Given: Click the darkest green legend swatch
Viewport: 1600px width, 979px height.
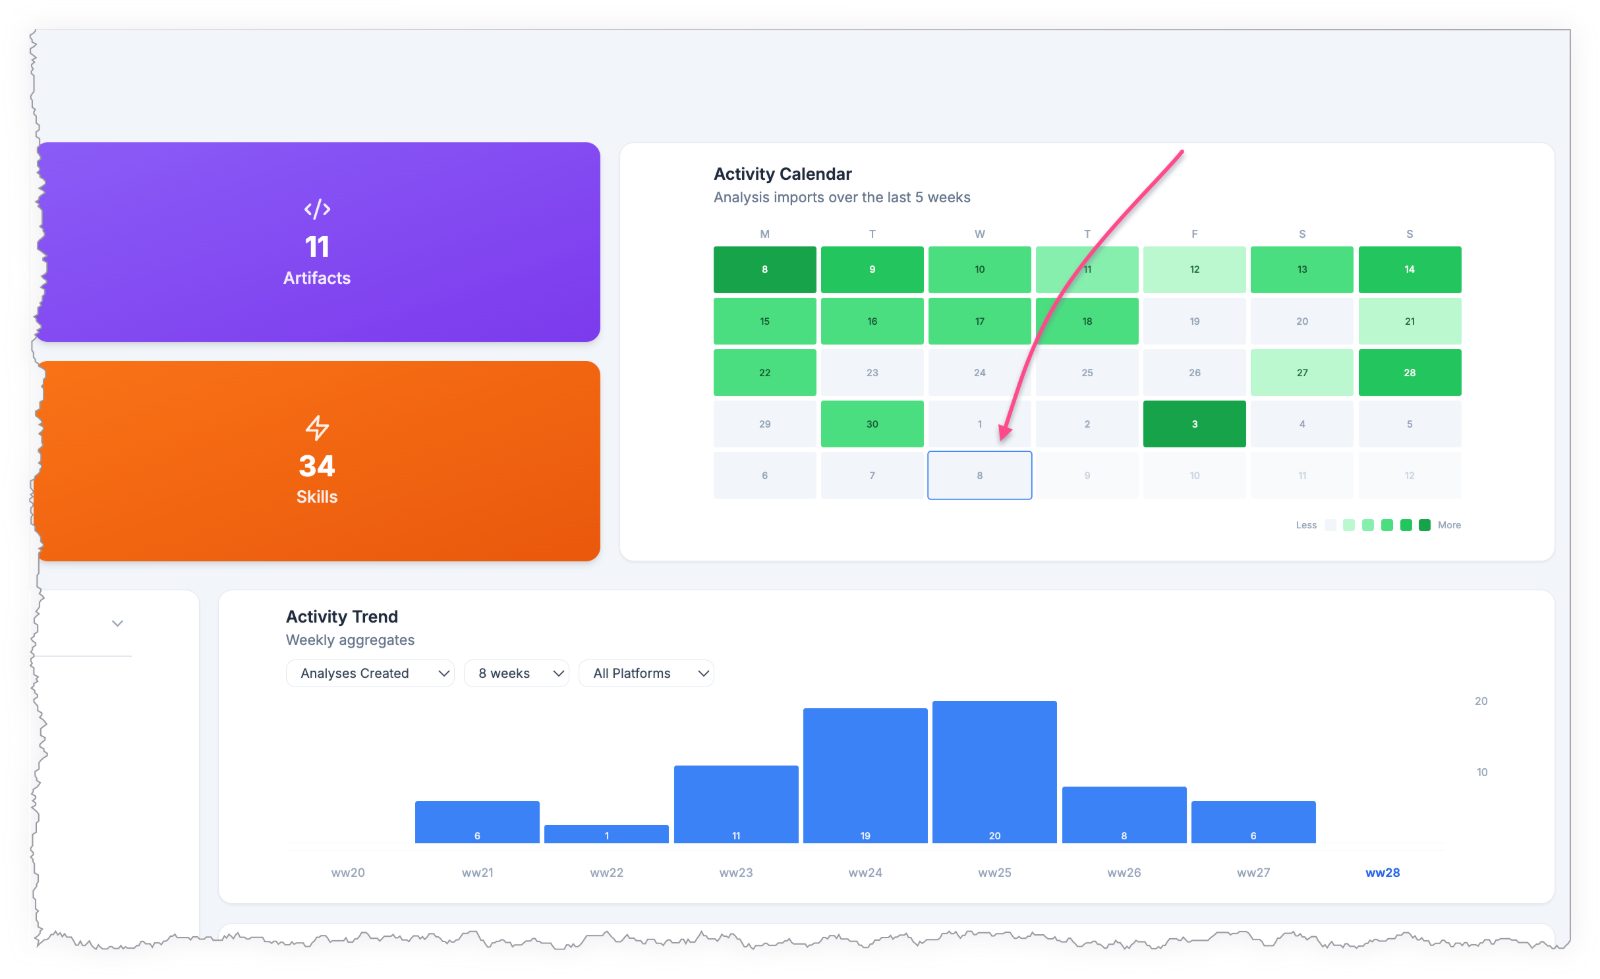Looking at the screenshot, I should pyautogui.click(x=1425, y=525).
